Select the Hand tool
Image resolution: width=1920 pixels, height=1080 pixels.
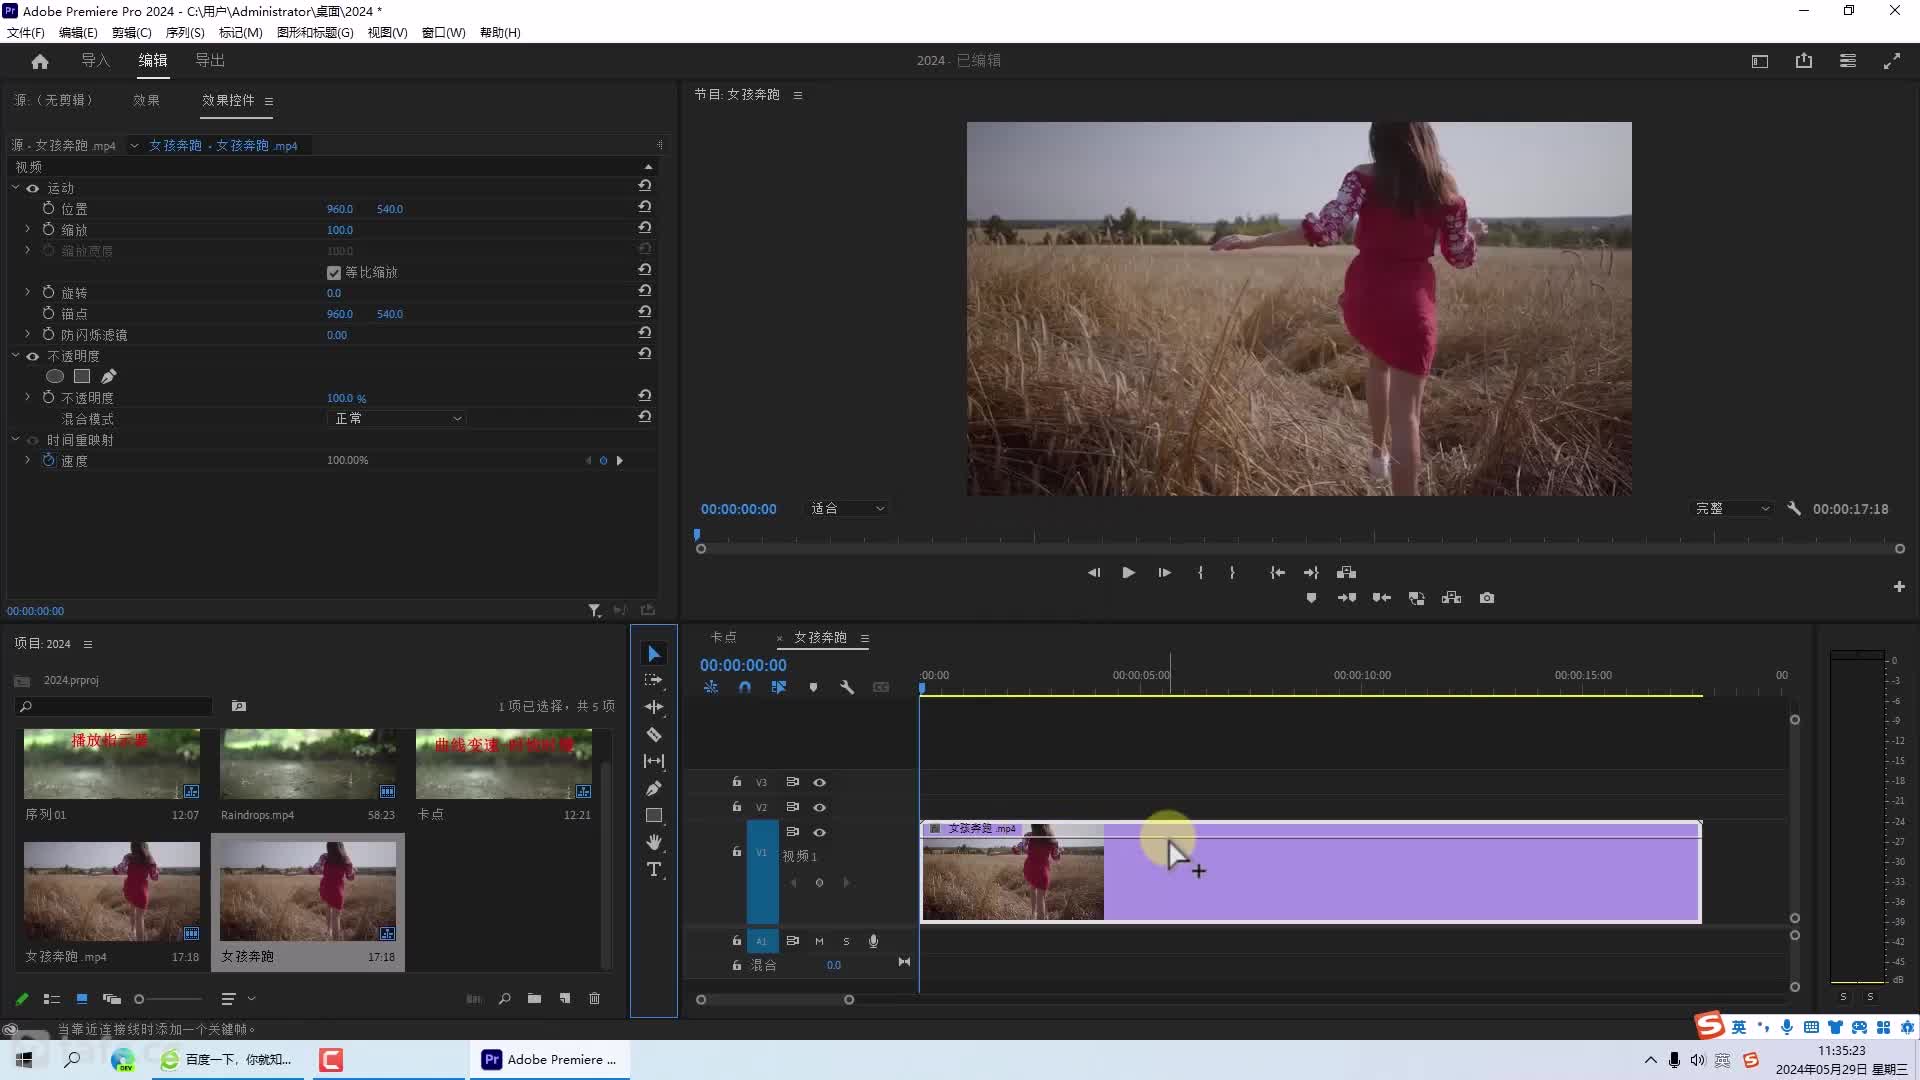654,842
